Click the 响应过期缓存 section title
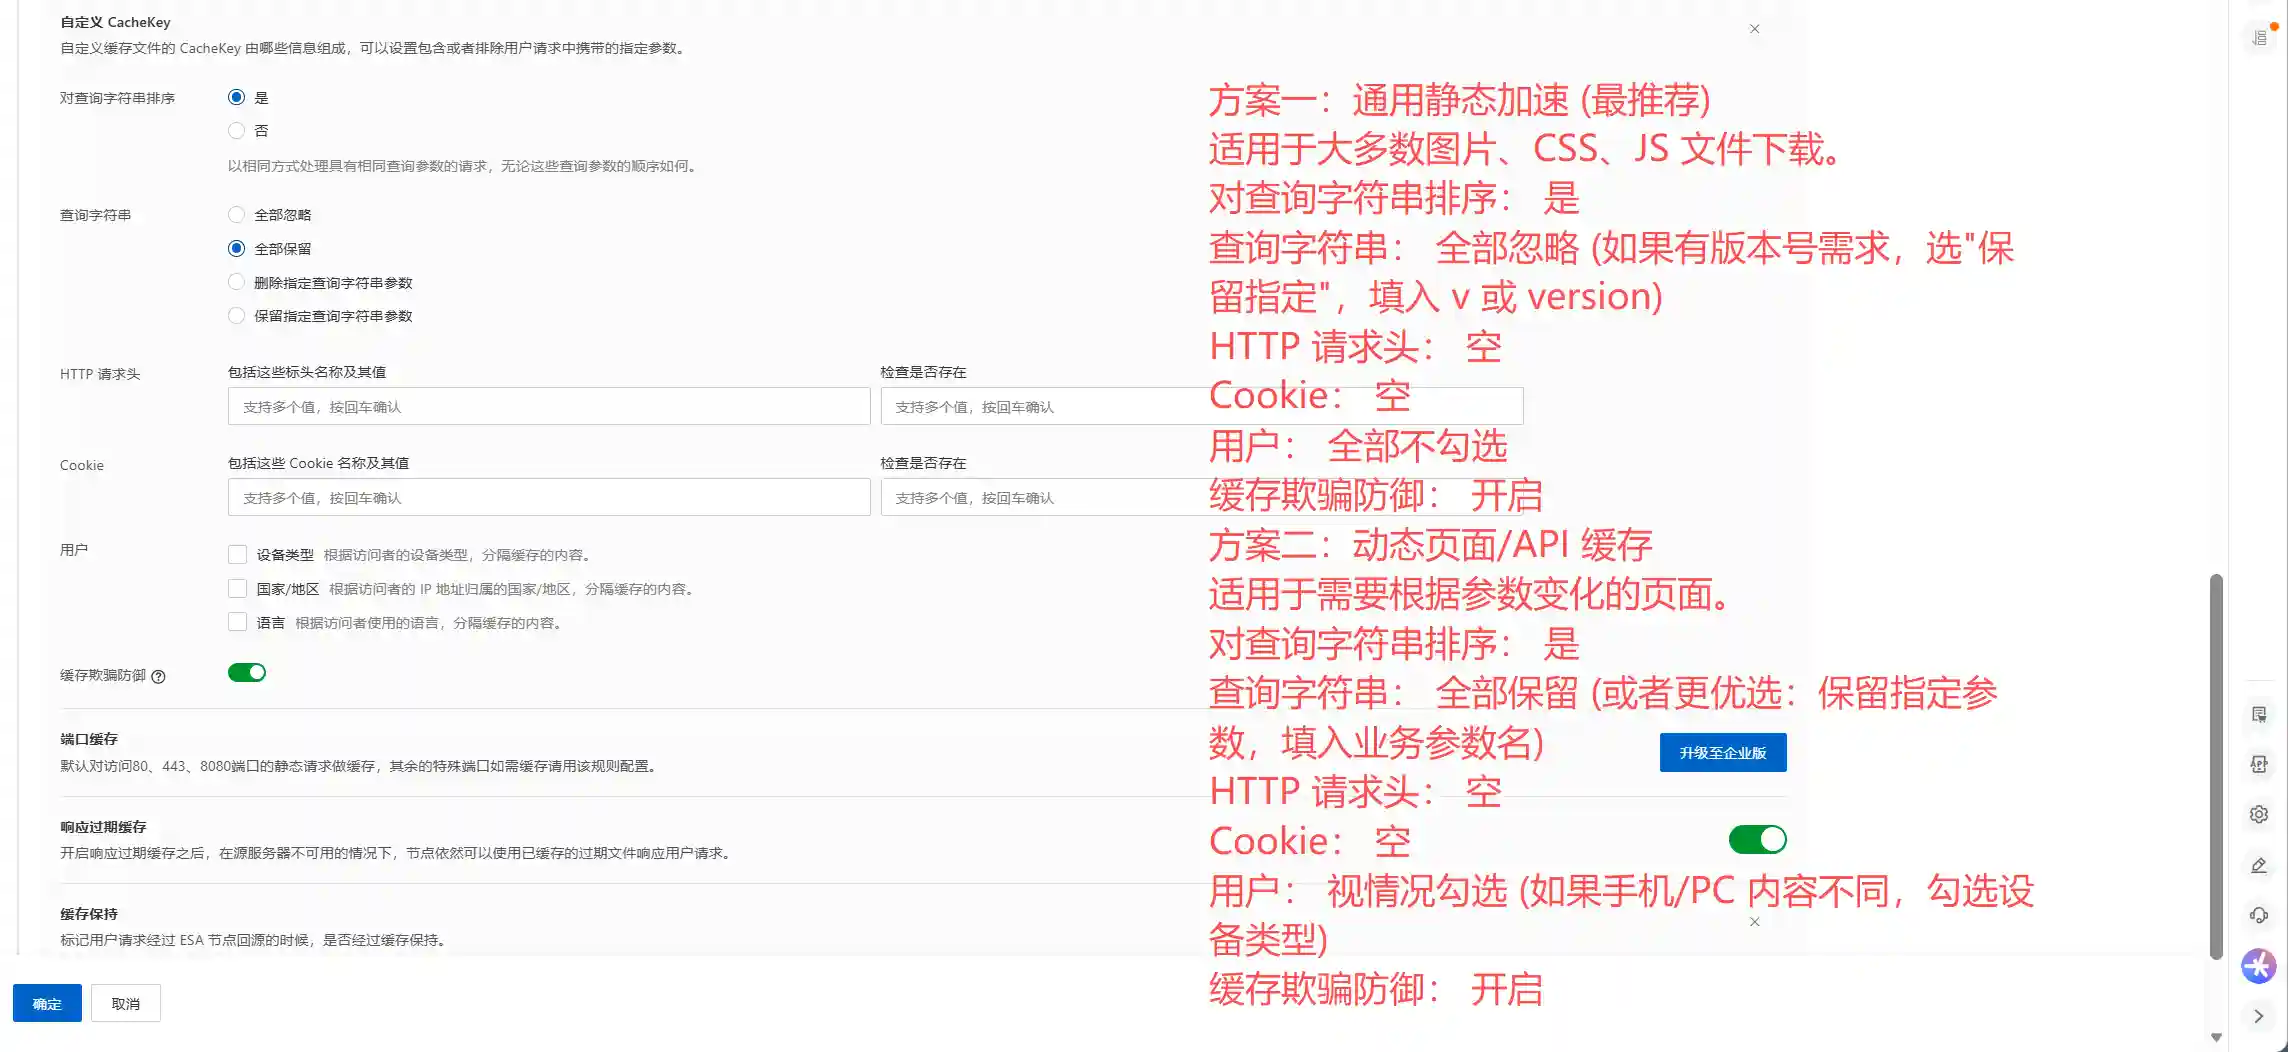2288x1052 pixels. (x=103, y=827)
